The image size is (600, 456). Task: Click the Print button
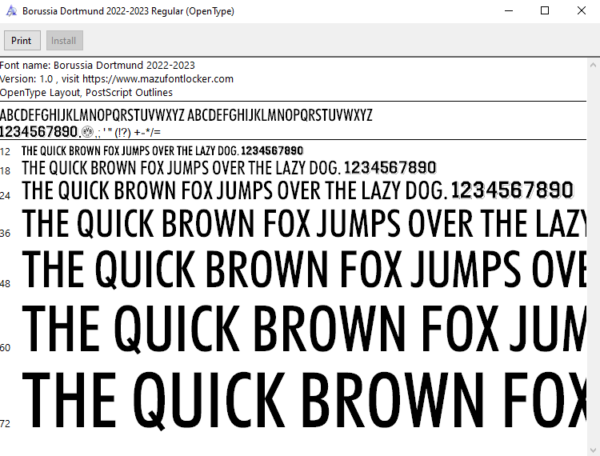click(x=22, y=41)
